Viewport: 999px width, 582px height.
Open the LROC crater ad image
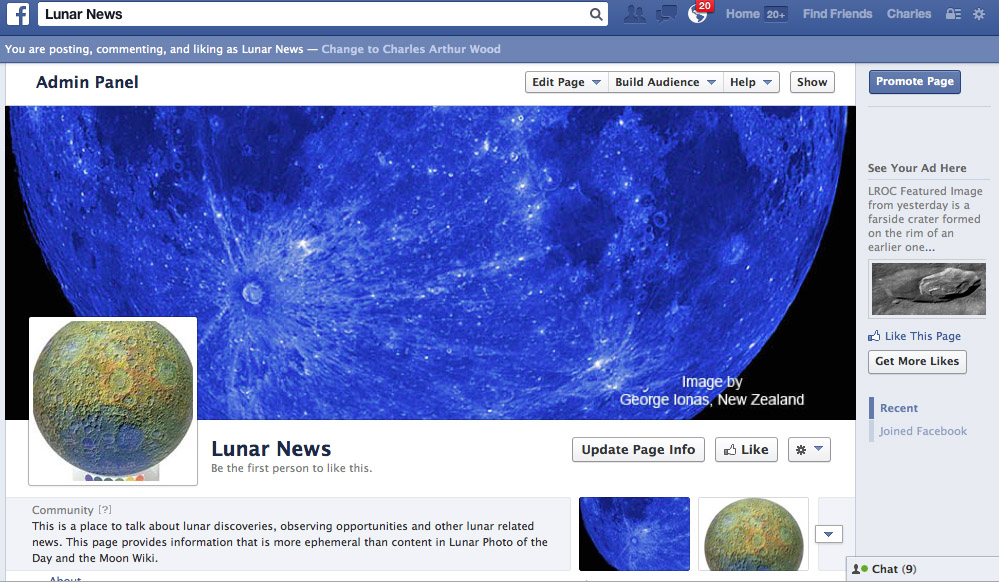point(928,289)
